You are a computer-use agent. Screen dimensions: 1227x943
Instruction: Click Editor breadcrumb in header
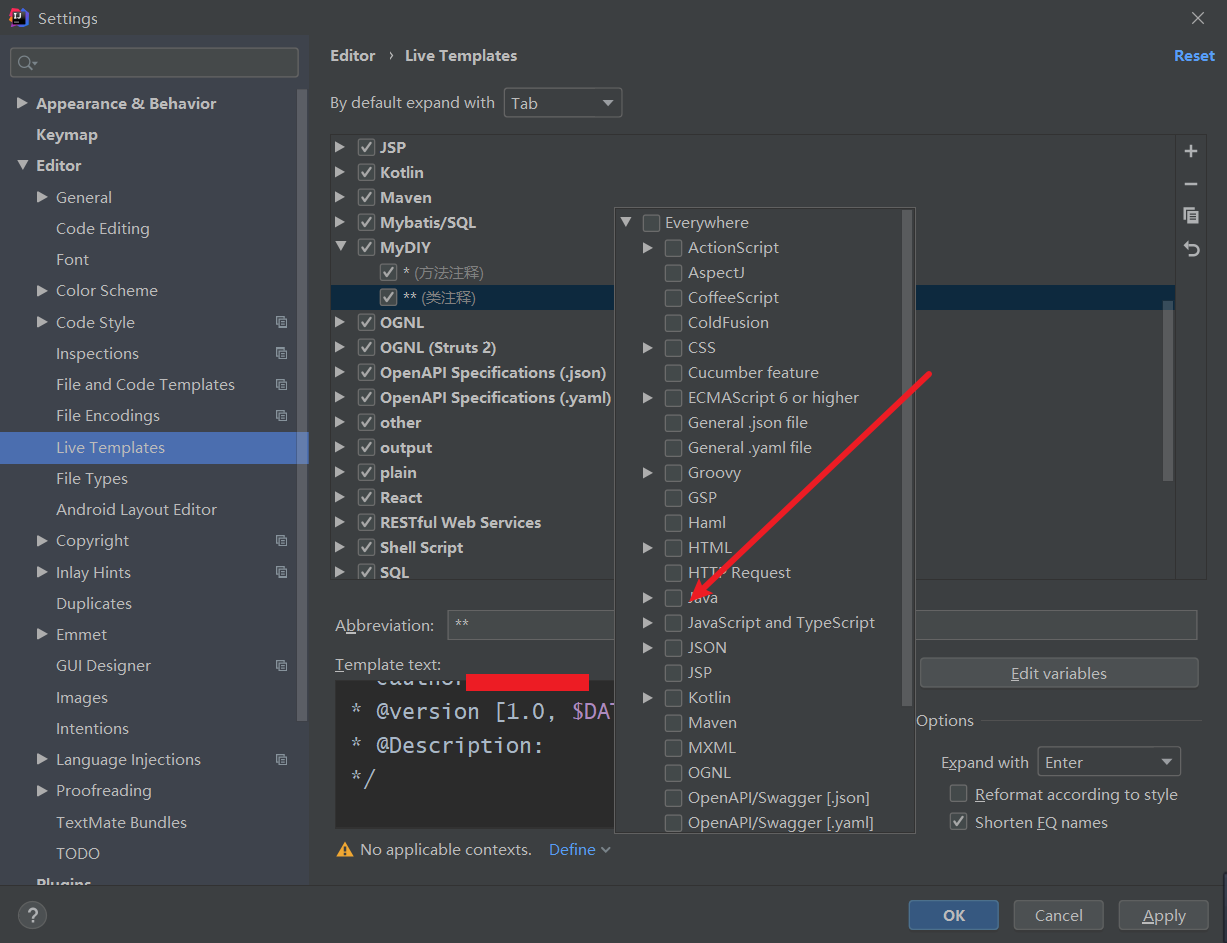(353, 56)
